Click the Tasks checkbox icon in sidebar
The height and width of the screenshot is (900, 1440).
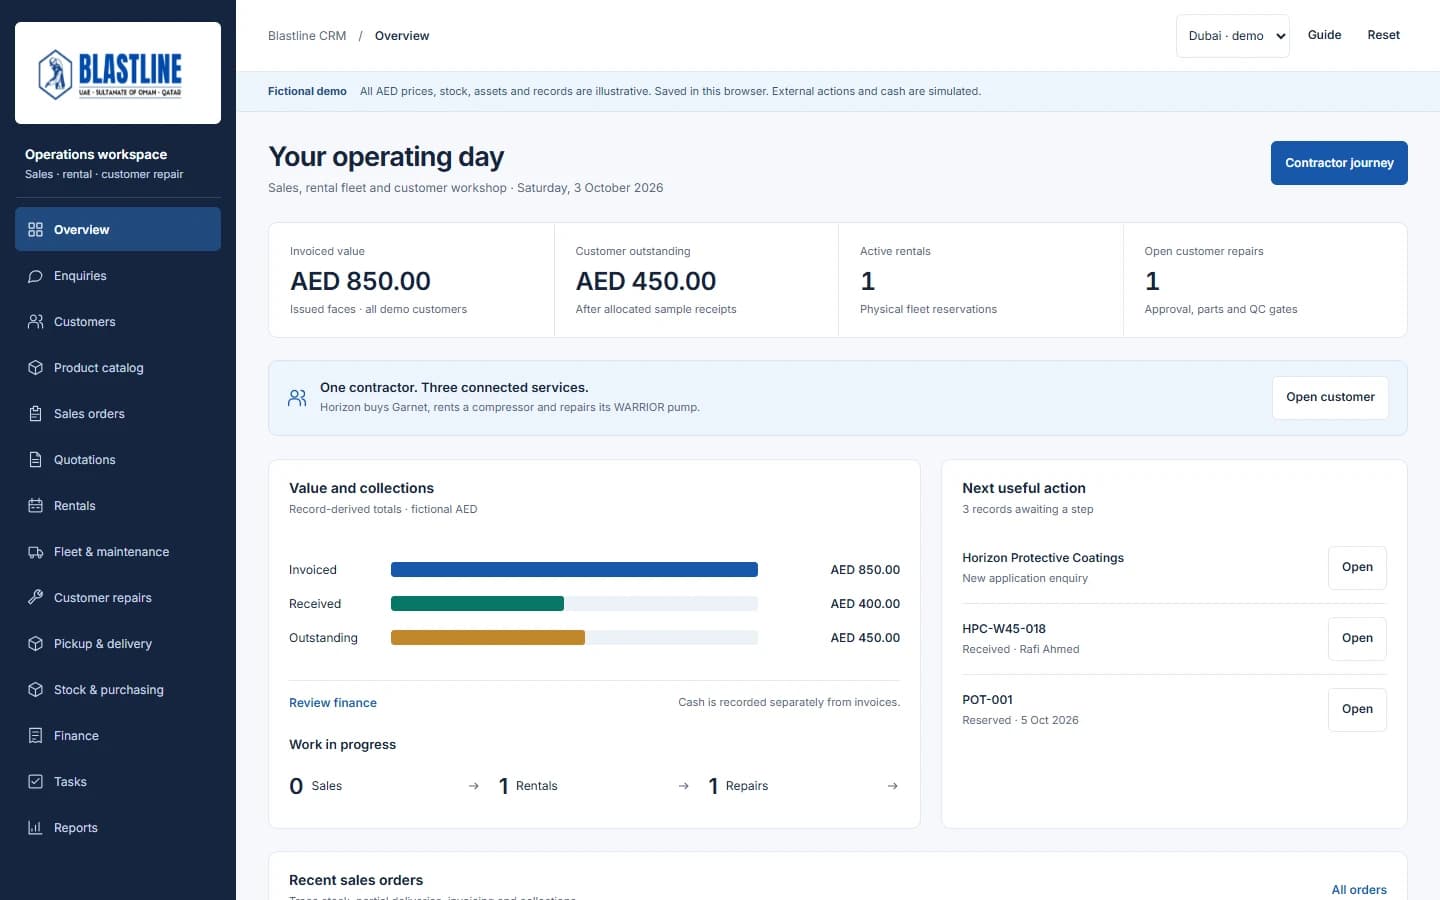(35, 782)
